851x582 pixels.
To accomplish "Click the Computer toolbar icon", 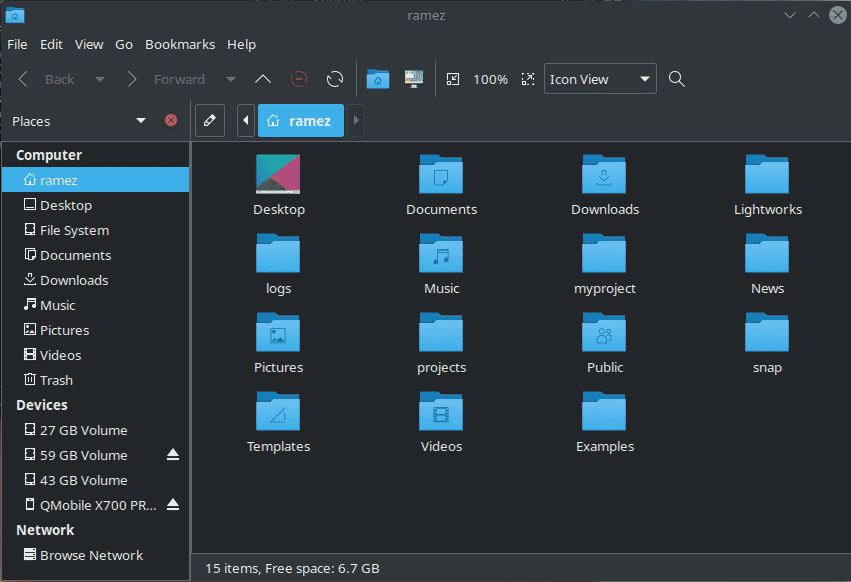I will click(x=414, y=79).
